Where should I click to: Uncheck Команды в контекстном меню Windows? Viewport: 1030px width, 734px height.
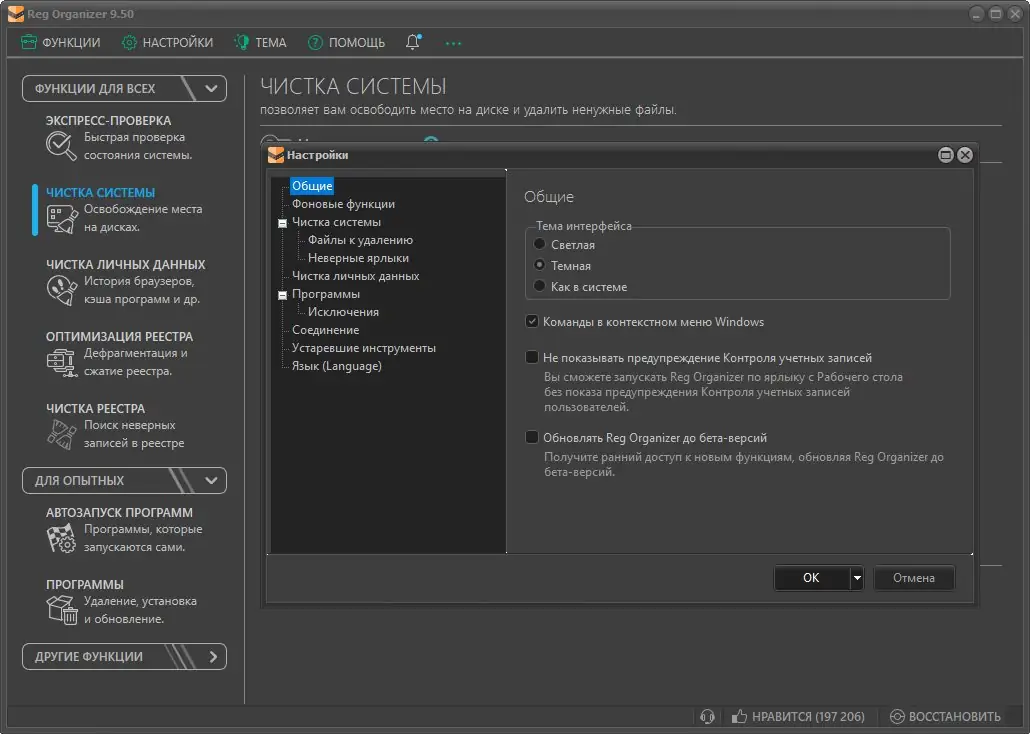(x=532, y=322)
